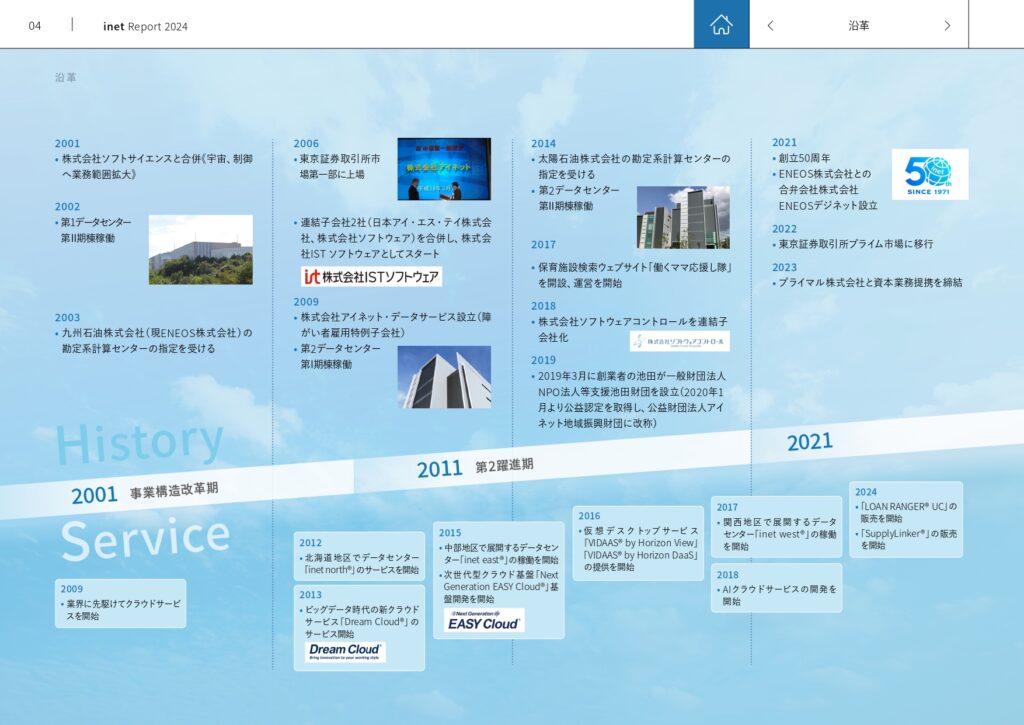Click the 2013 Dream Cloud service card text
The image size is (1024, 725).
(362, 622)
